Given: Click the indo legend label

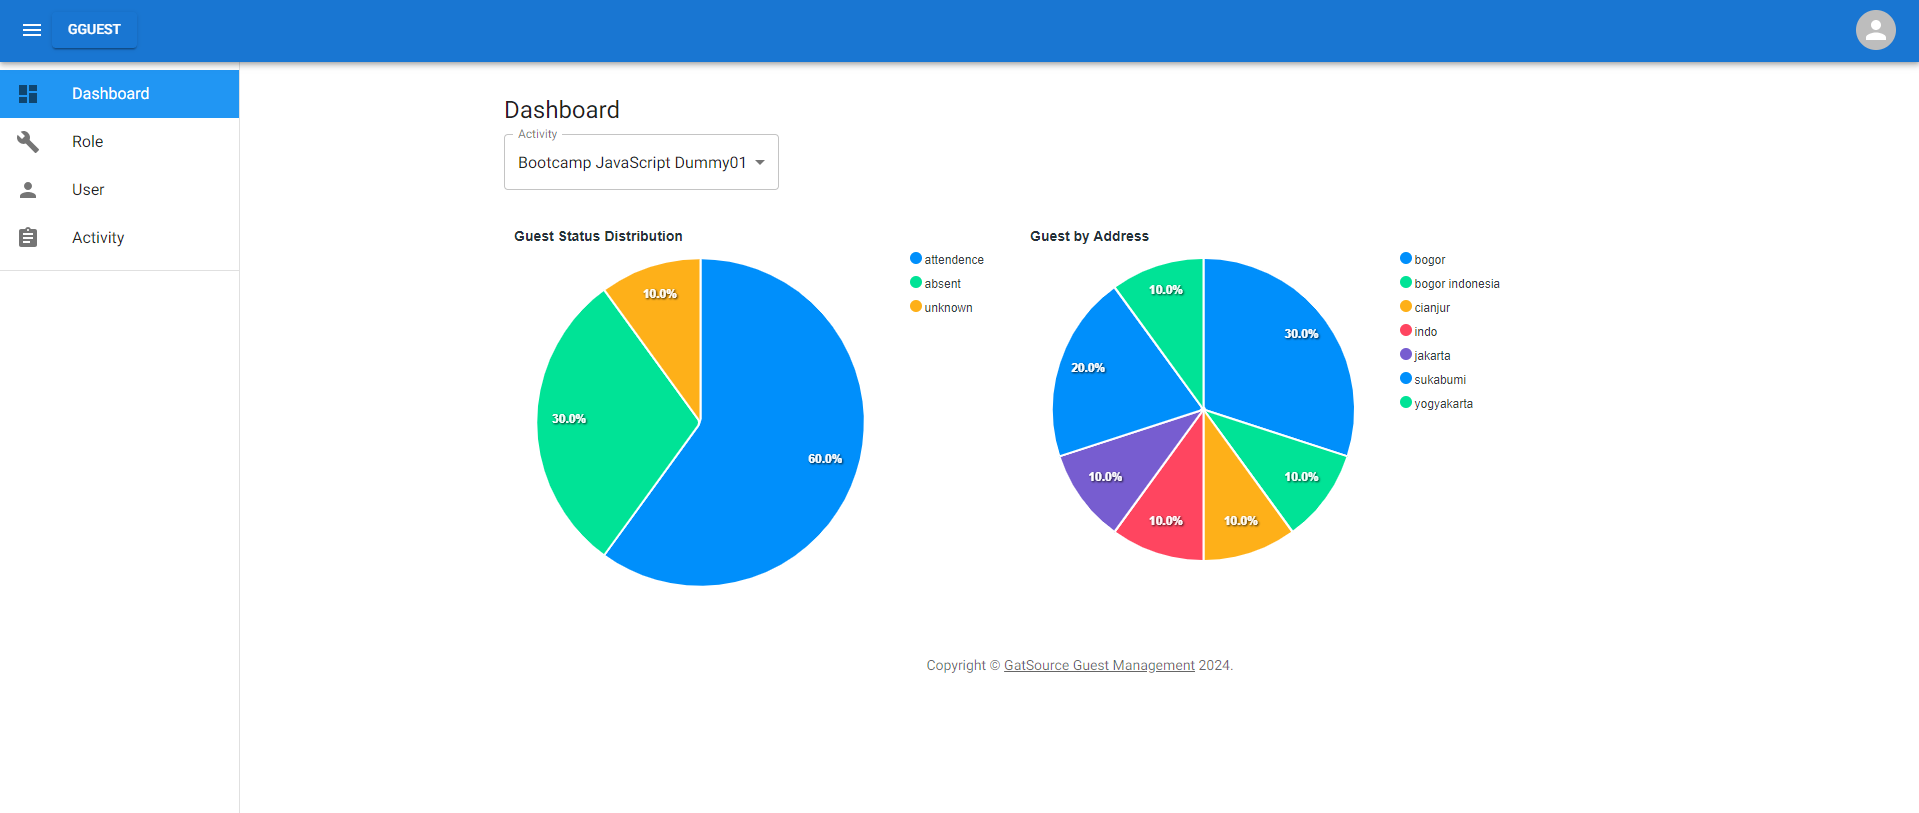Looking at the screenshot, I should coord(1425,332).
